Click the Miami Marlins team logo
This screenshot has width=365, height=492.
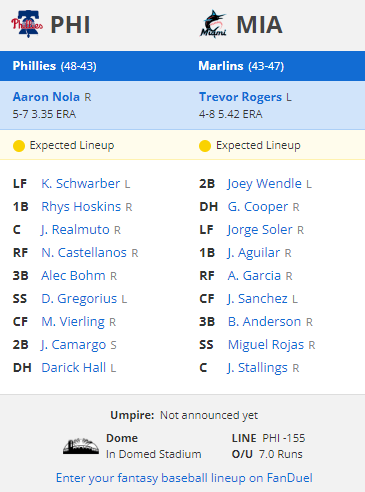tap(213, 24)
